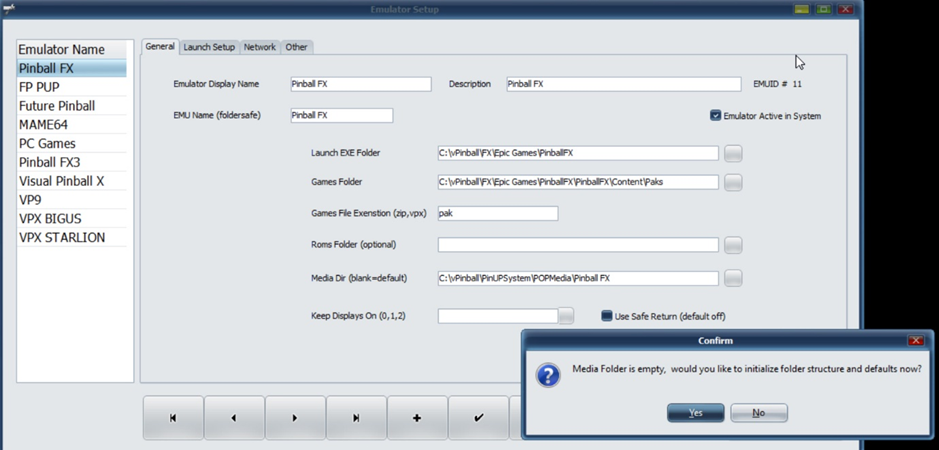Viewport: 939px width, 450px height.
Task: Close the Confirm dialog
Action: (x=916, y=340)
